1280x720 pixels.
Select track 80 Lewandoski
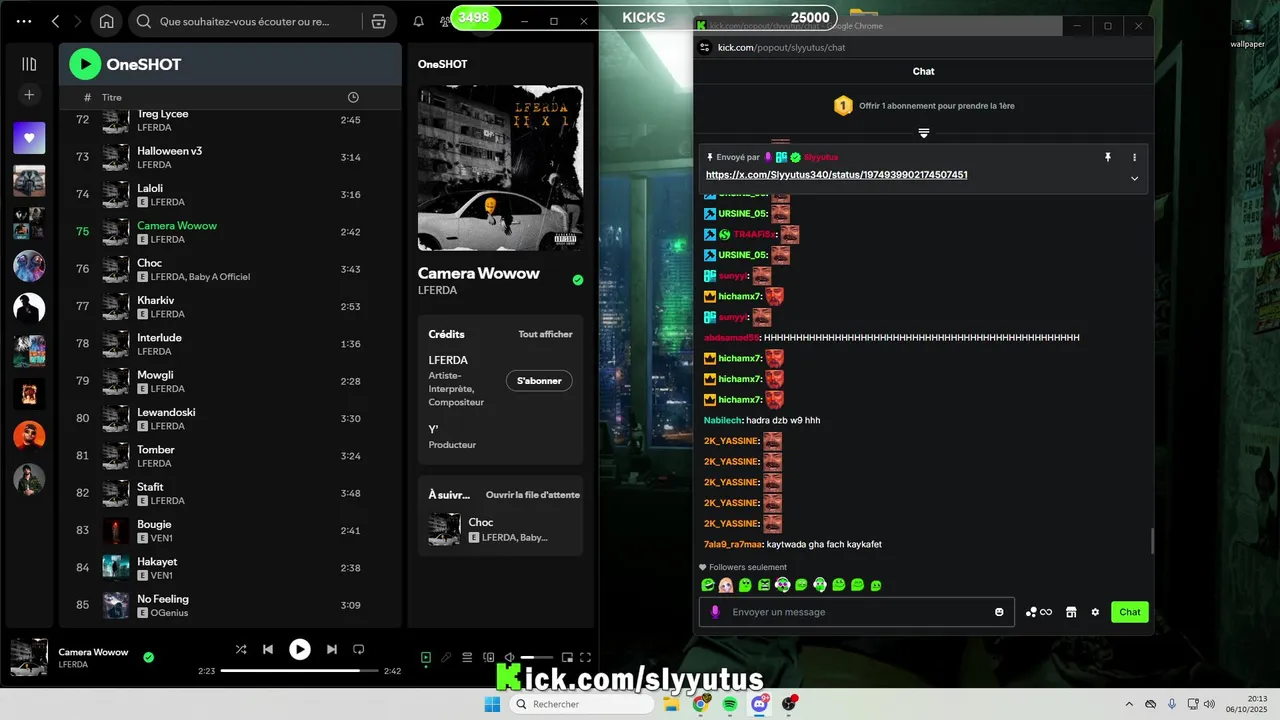[230, 419]
